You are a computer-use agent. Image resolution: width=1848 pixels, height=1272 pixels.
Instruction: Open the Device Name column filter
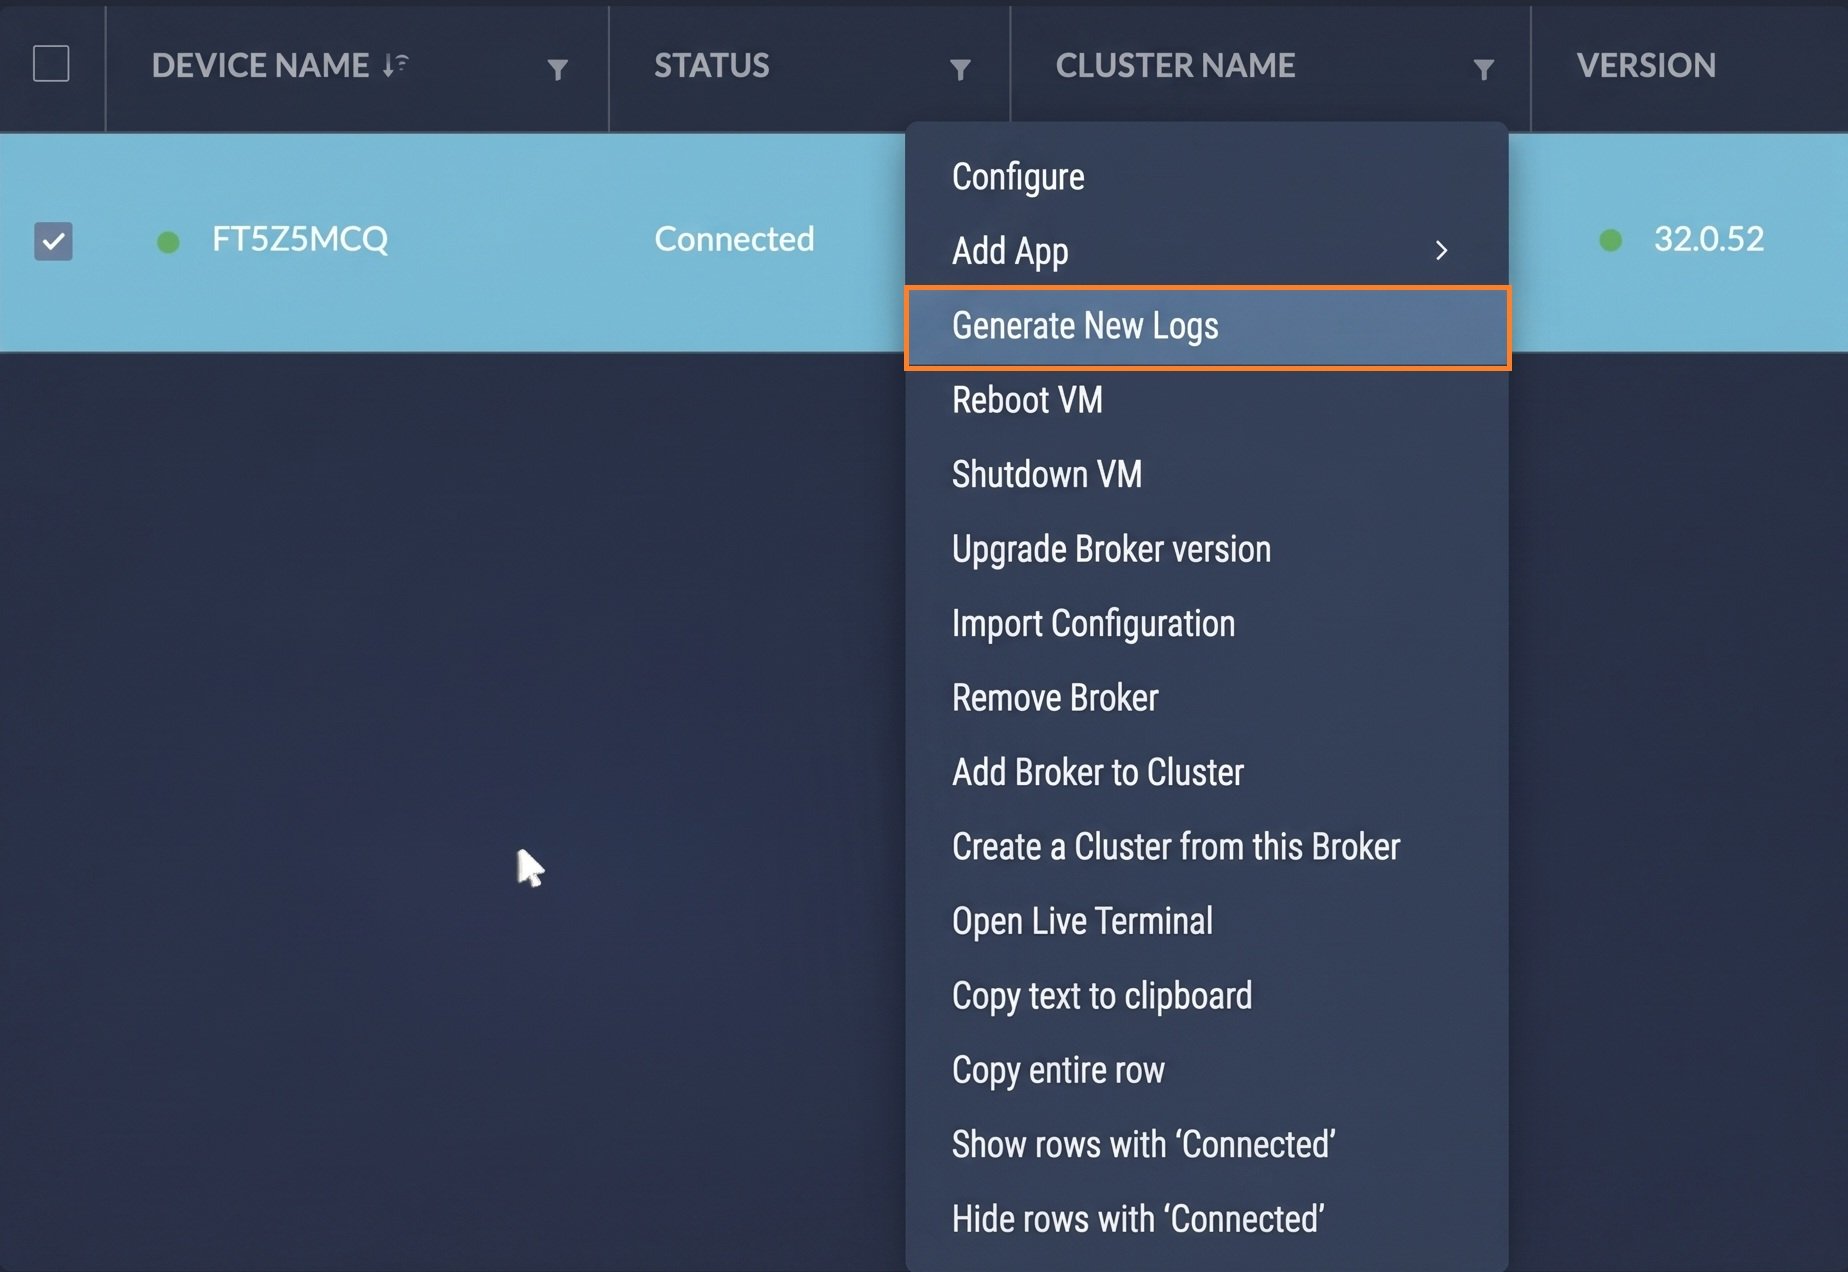[x=558, y=69]
